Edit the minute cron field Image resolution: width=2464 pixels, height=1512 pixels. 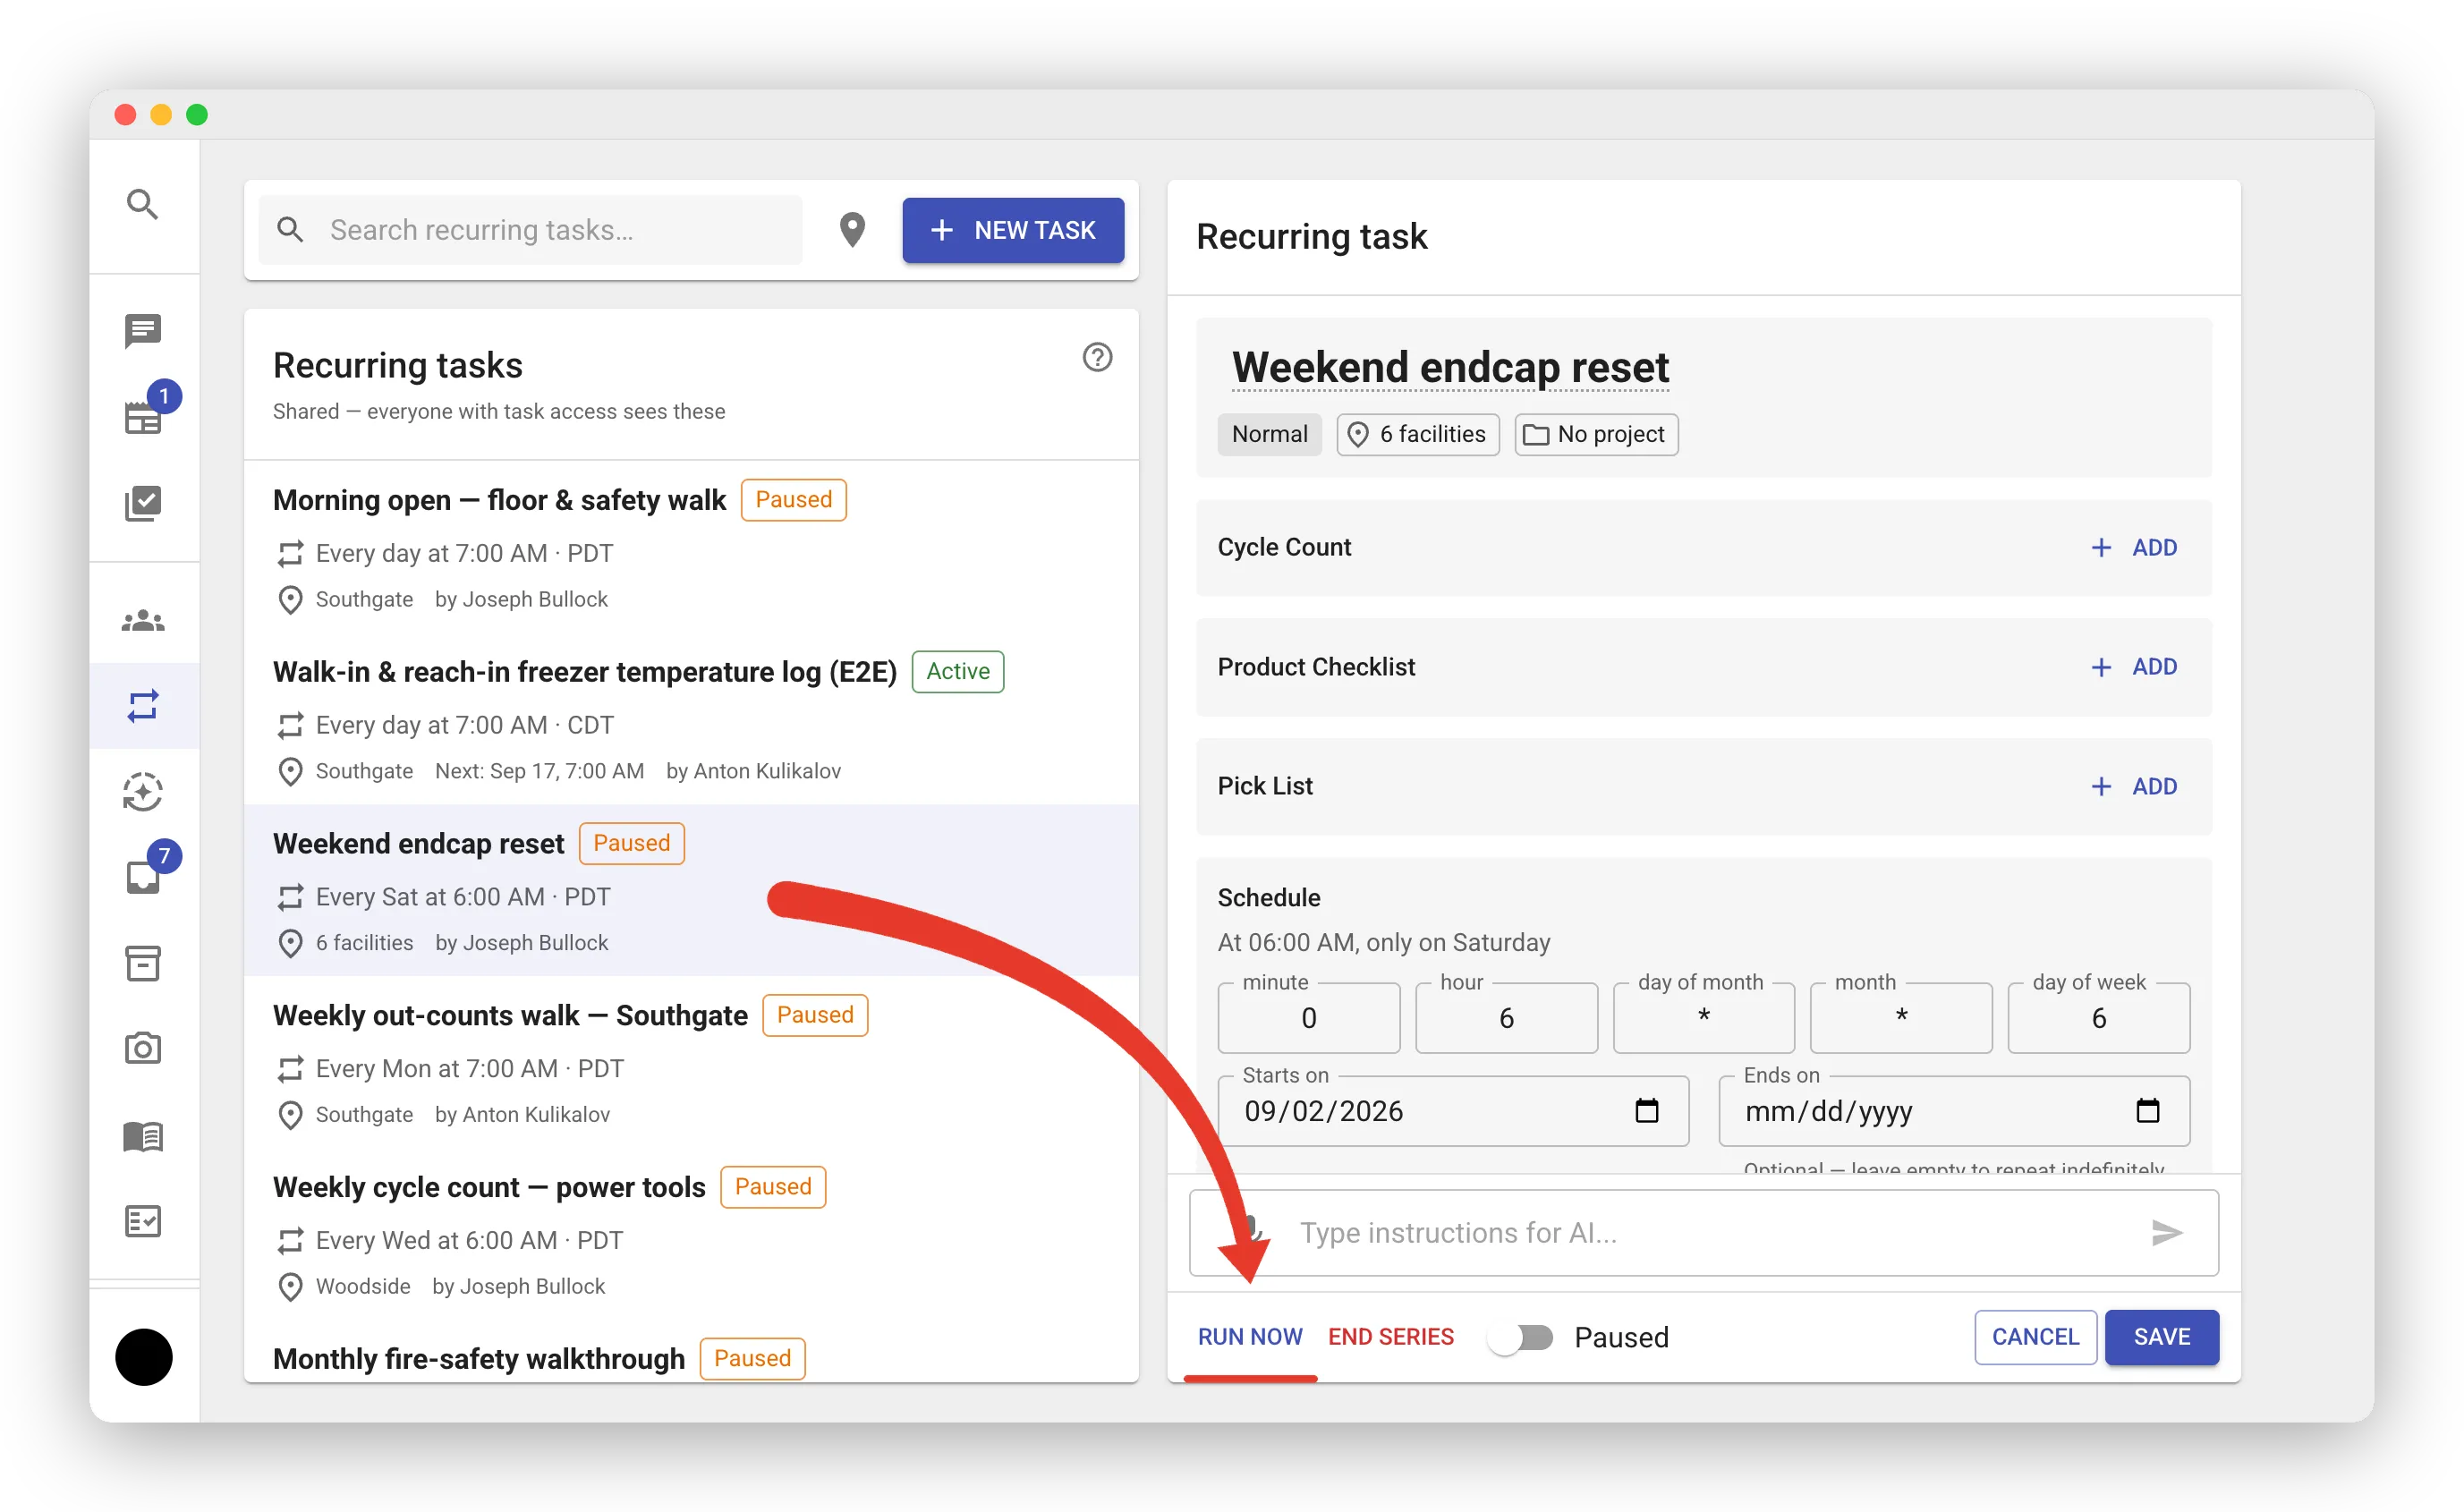tap(1309, 1018)
